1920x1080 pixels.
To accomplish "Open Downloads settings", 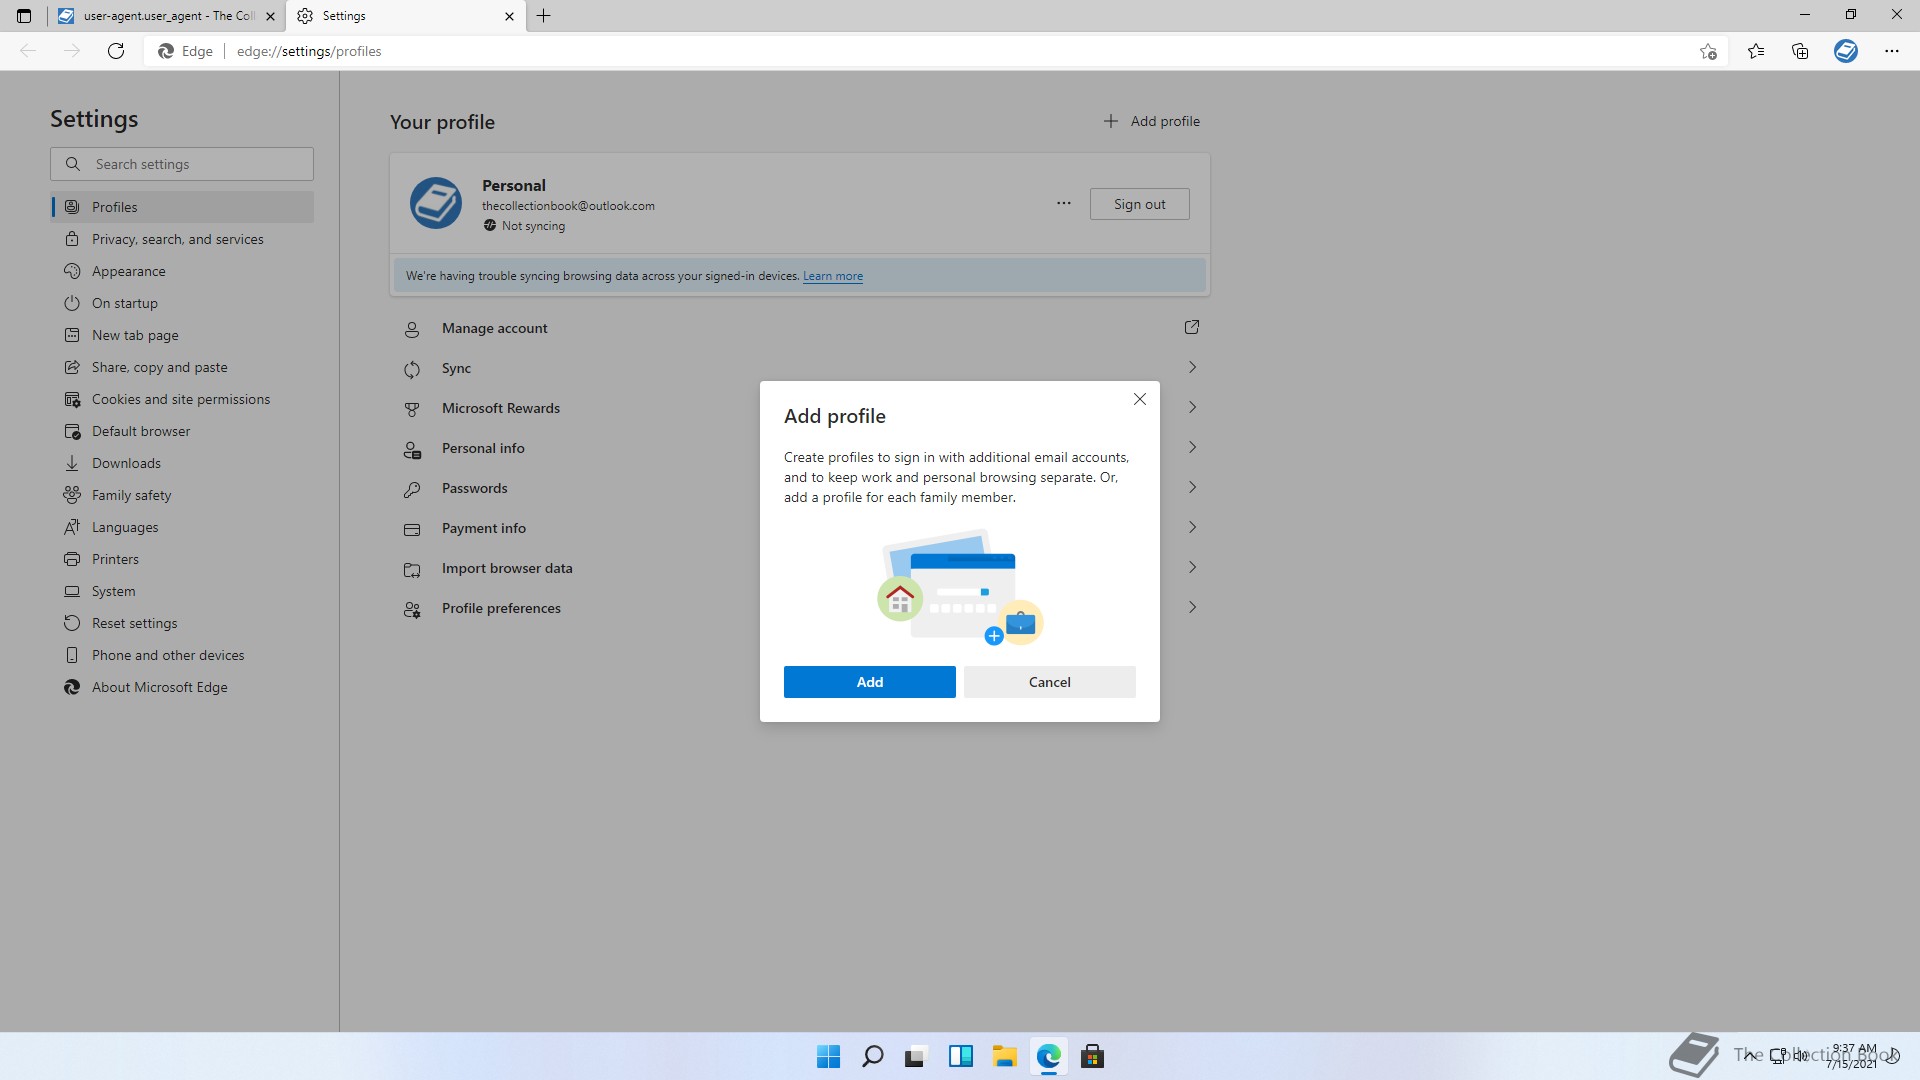I will coord(182,463).
